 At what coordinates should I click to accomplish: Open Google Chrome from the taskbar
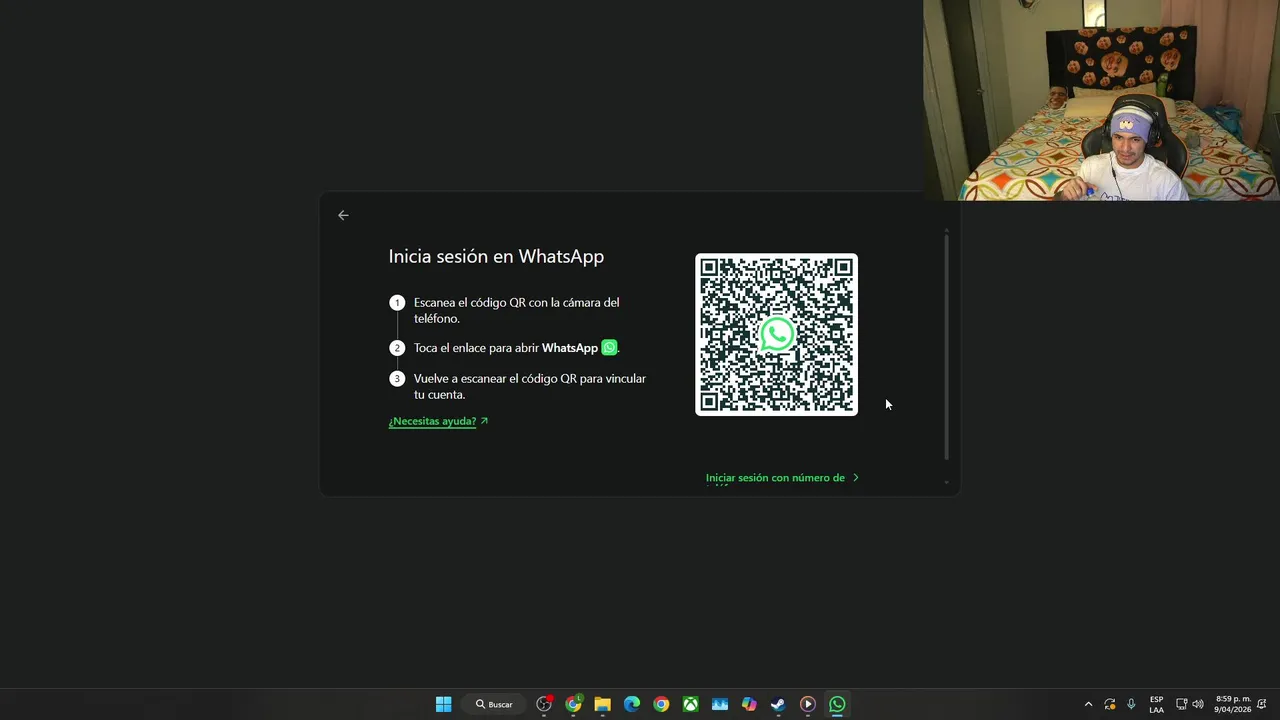pos(661,704)
